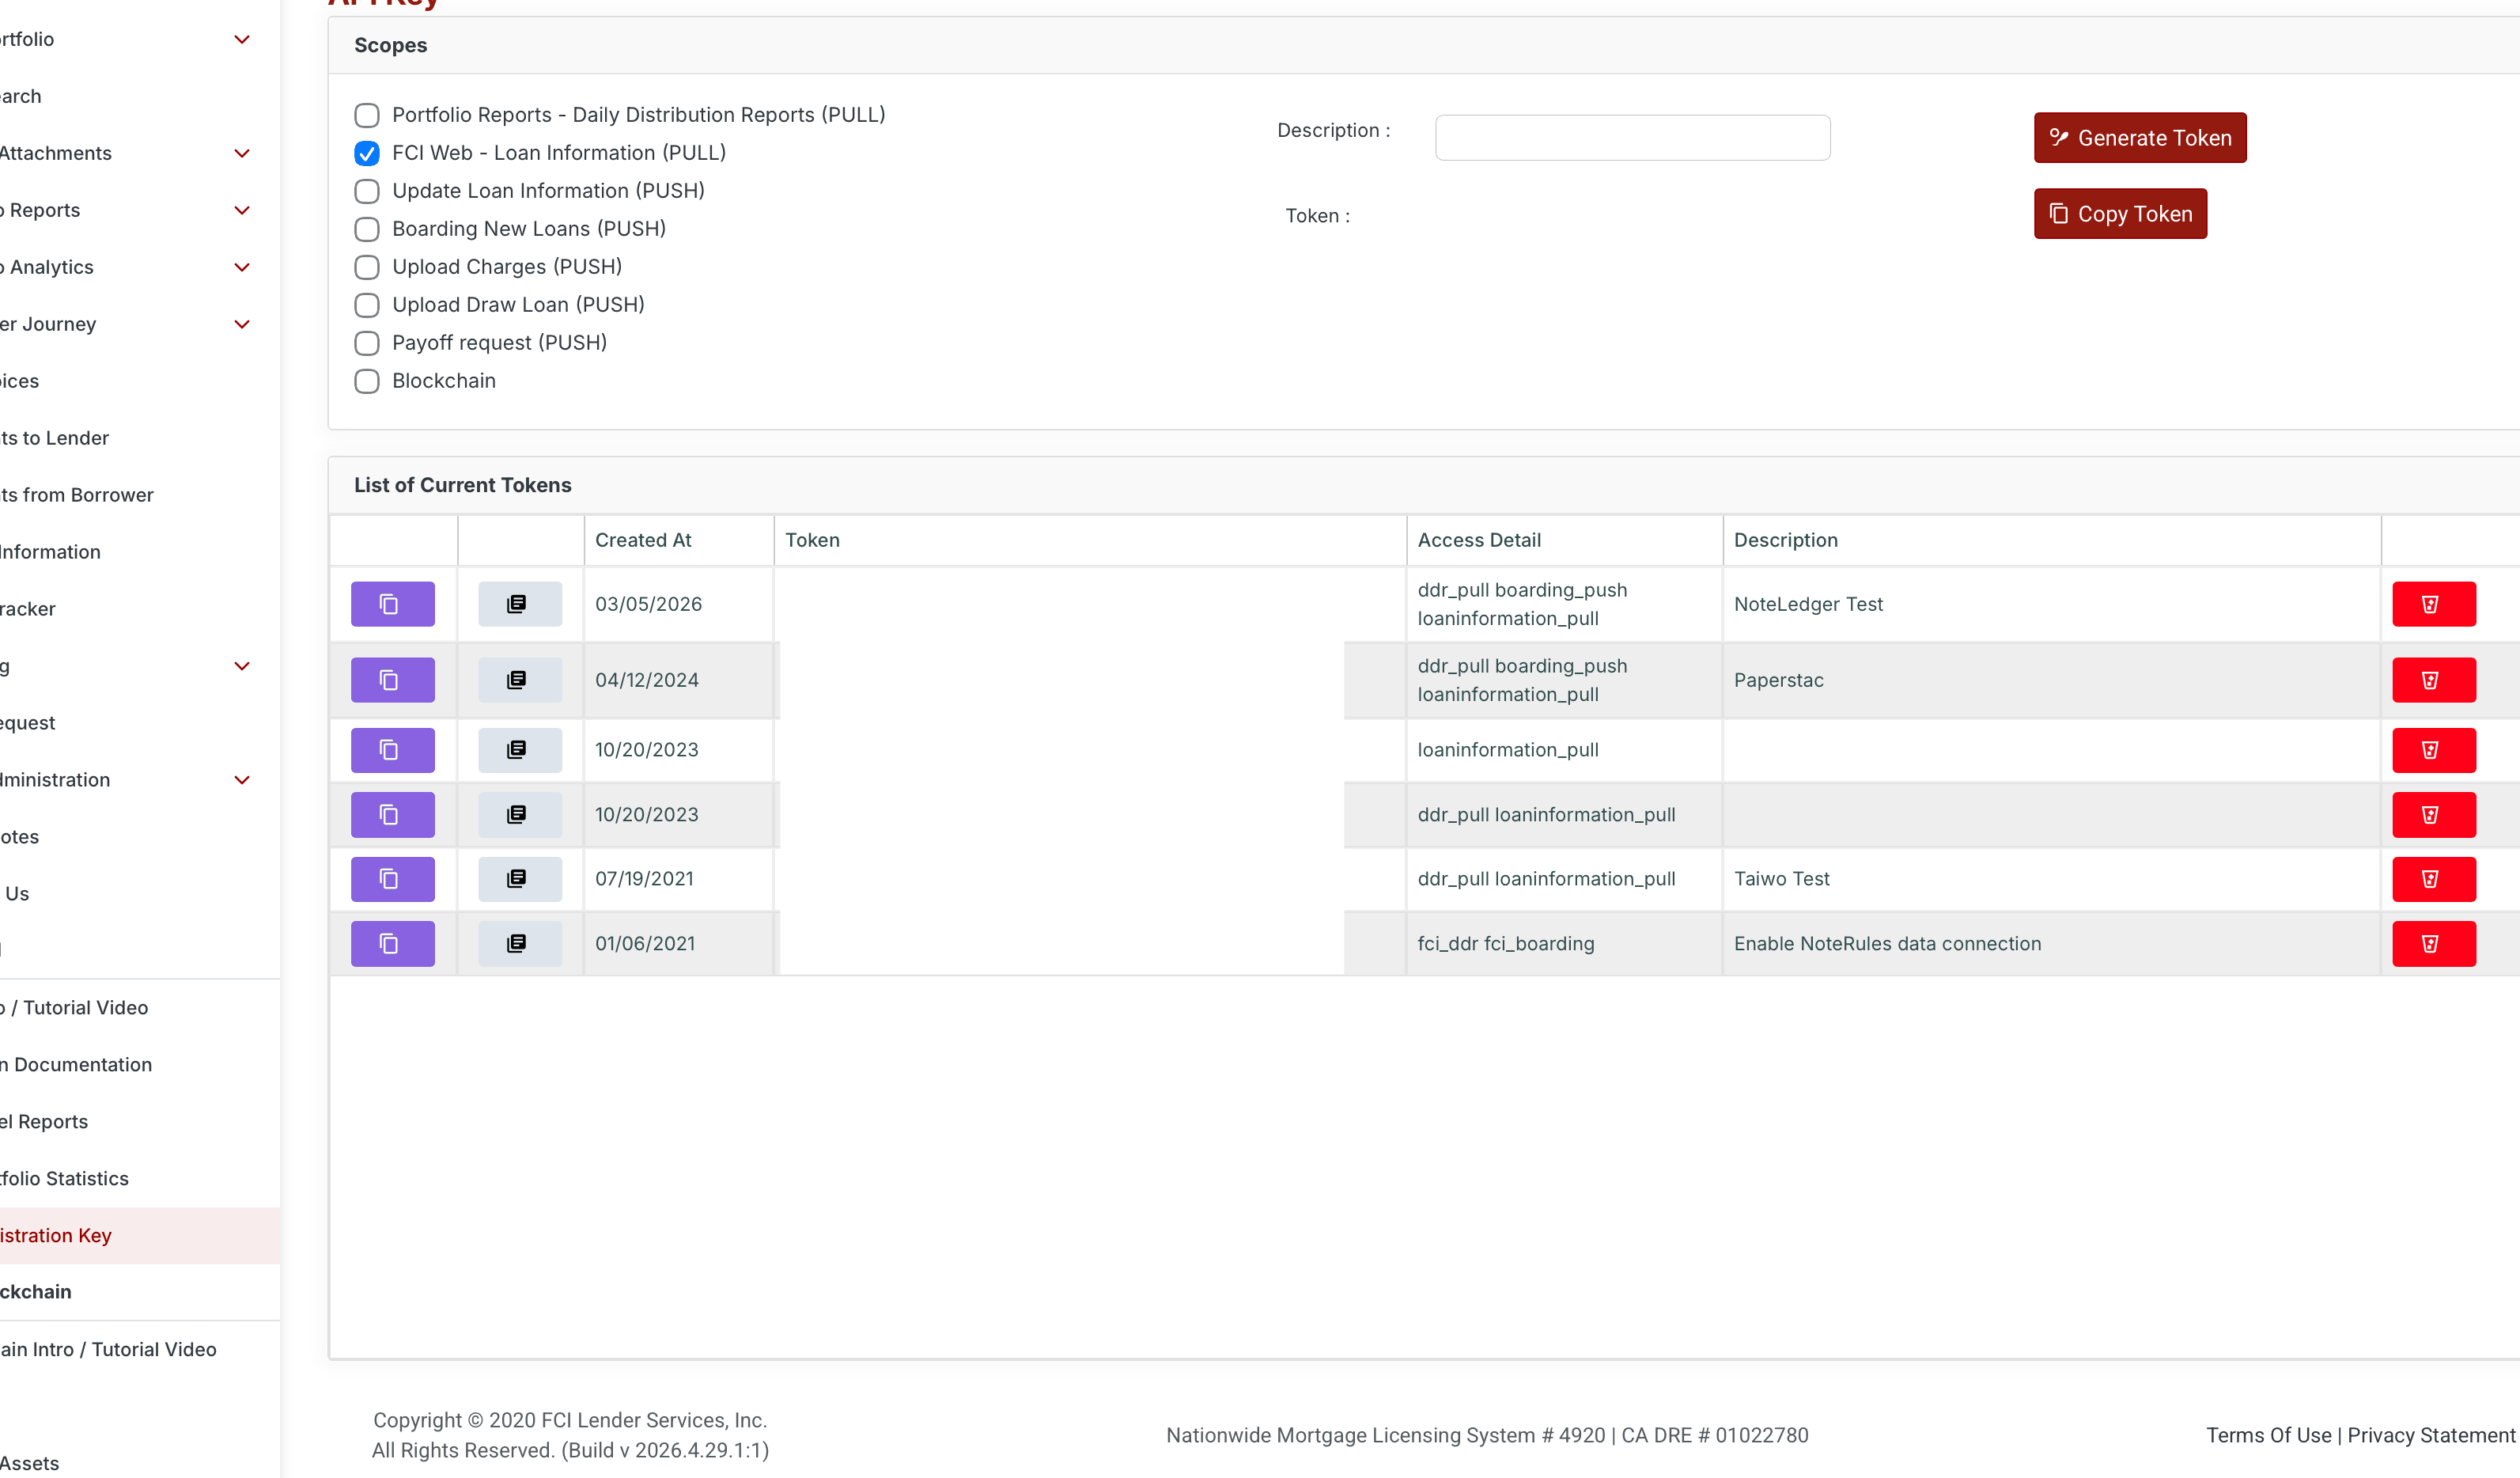The height and width of the screenshot is (1478, 2520).
Task: Copy the Paperstac token
Action: (x=392, y=680)
